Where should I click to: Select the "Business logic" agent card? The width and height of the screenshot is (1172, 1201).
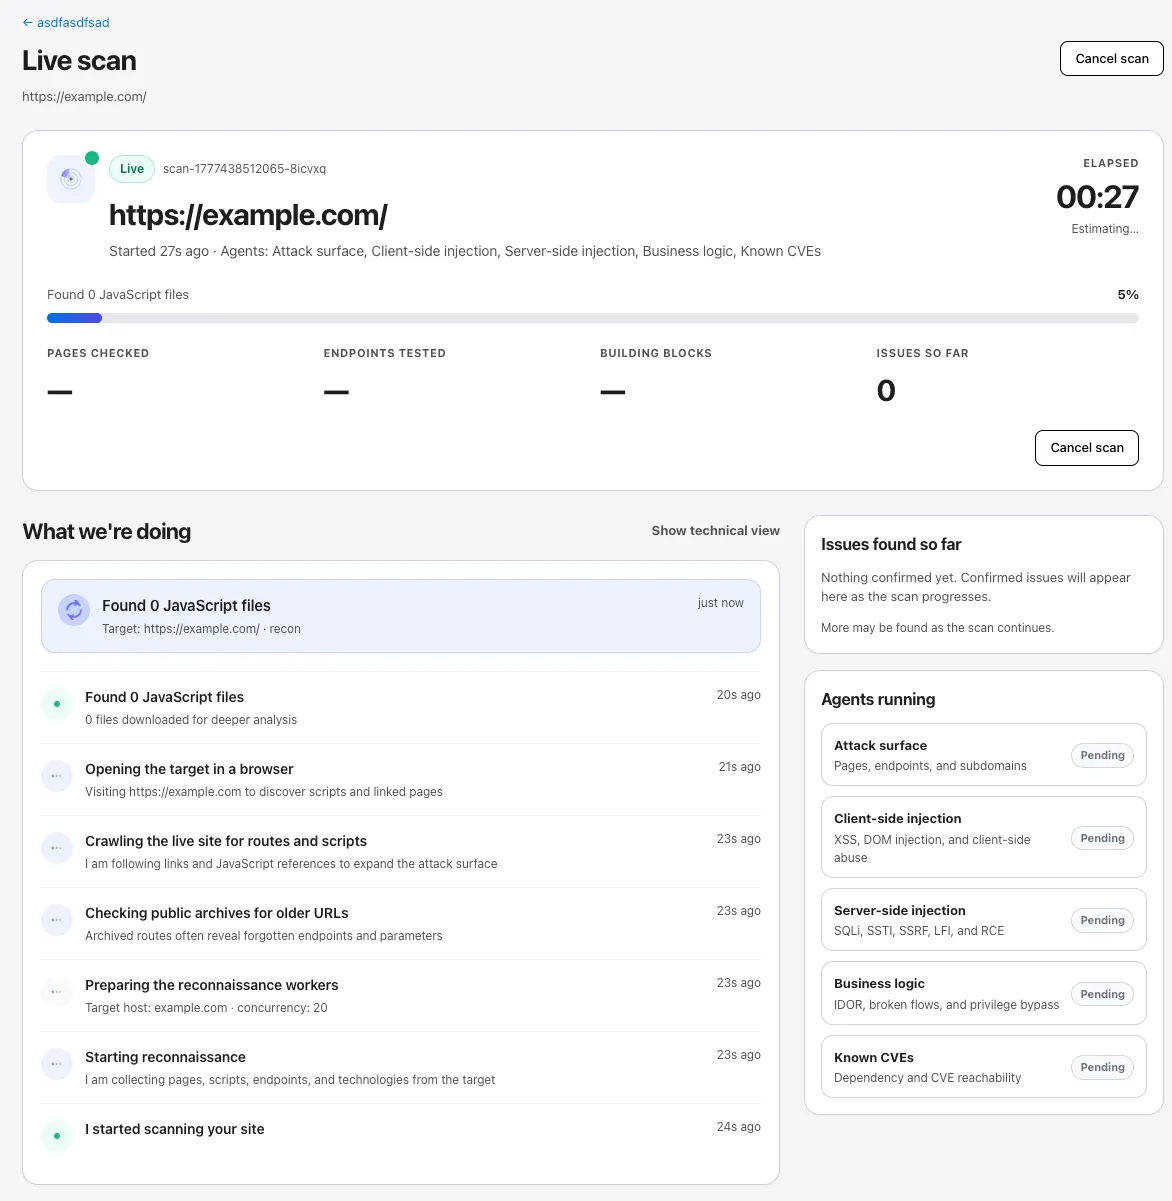point(983,993)
